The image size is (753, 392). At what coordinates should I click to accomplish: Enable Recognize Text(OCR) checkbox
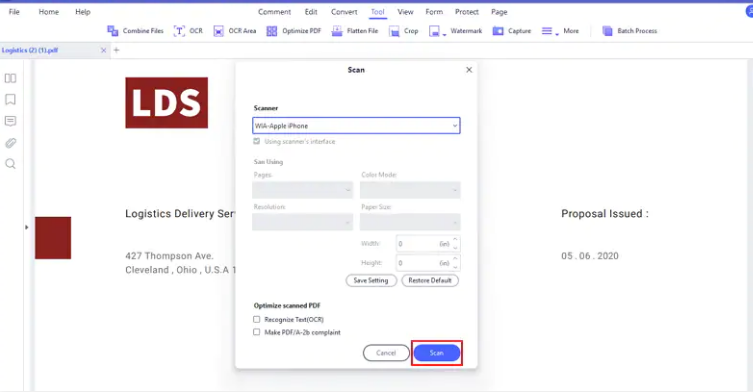pos(256,319)
